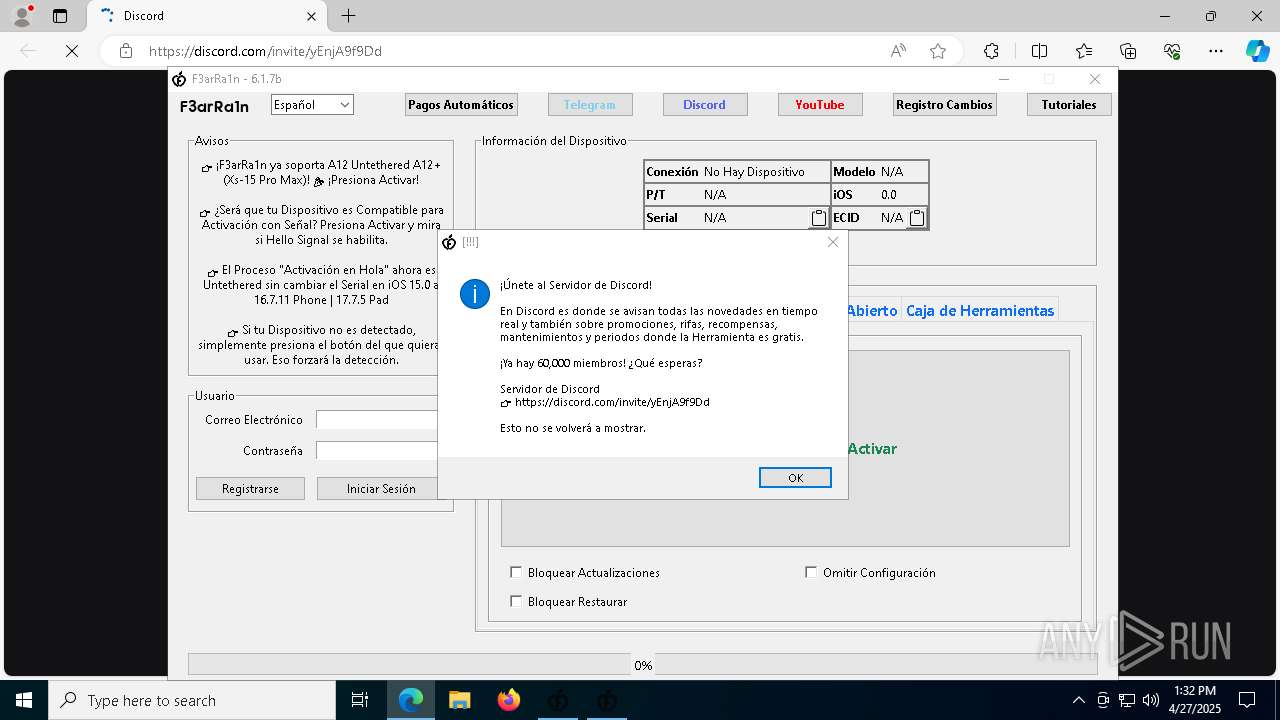Open the YouTube button

[819, 104]
